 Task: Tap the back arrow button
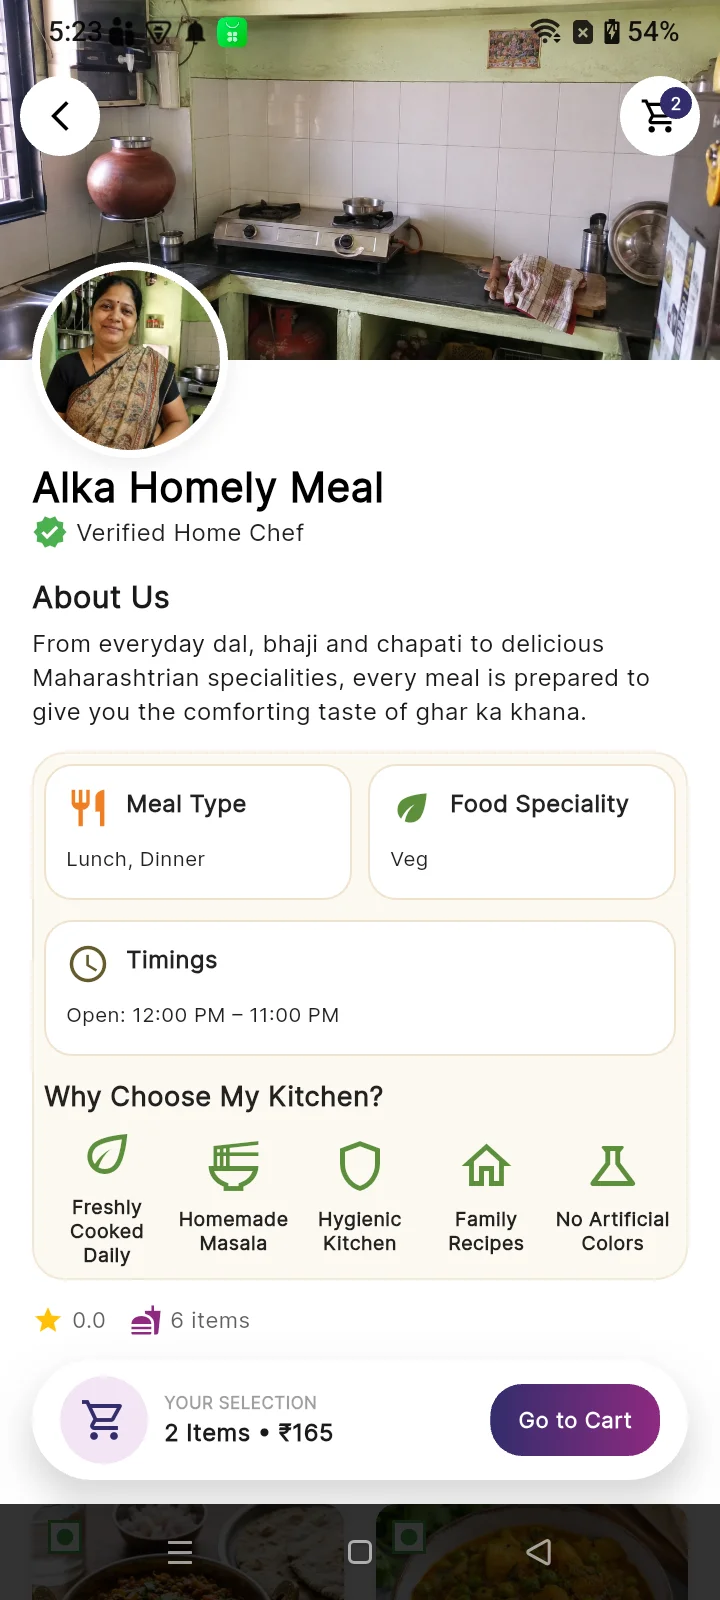(60, 116)
